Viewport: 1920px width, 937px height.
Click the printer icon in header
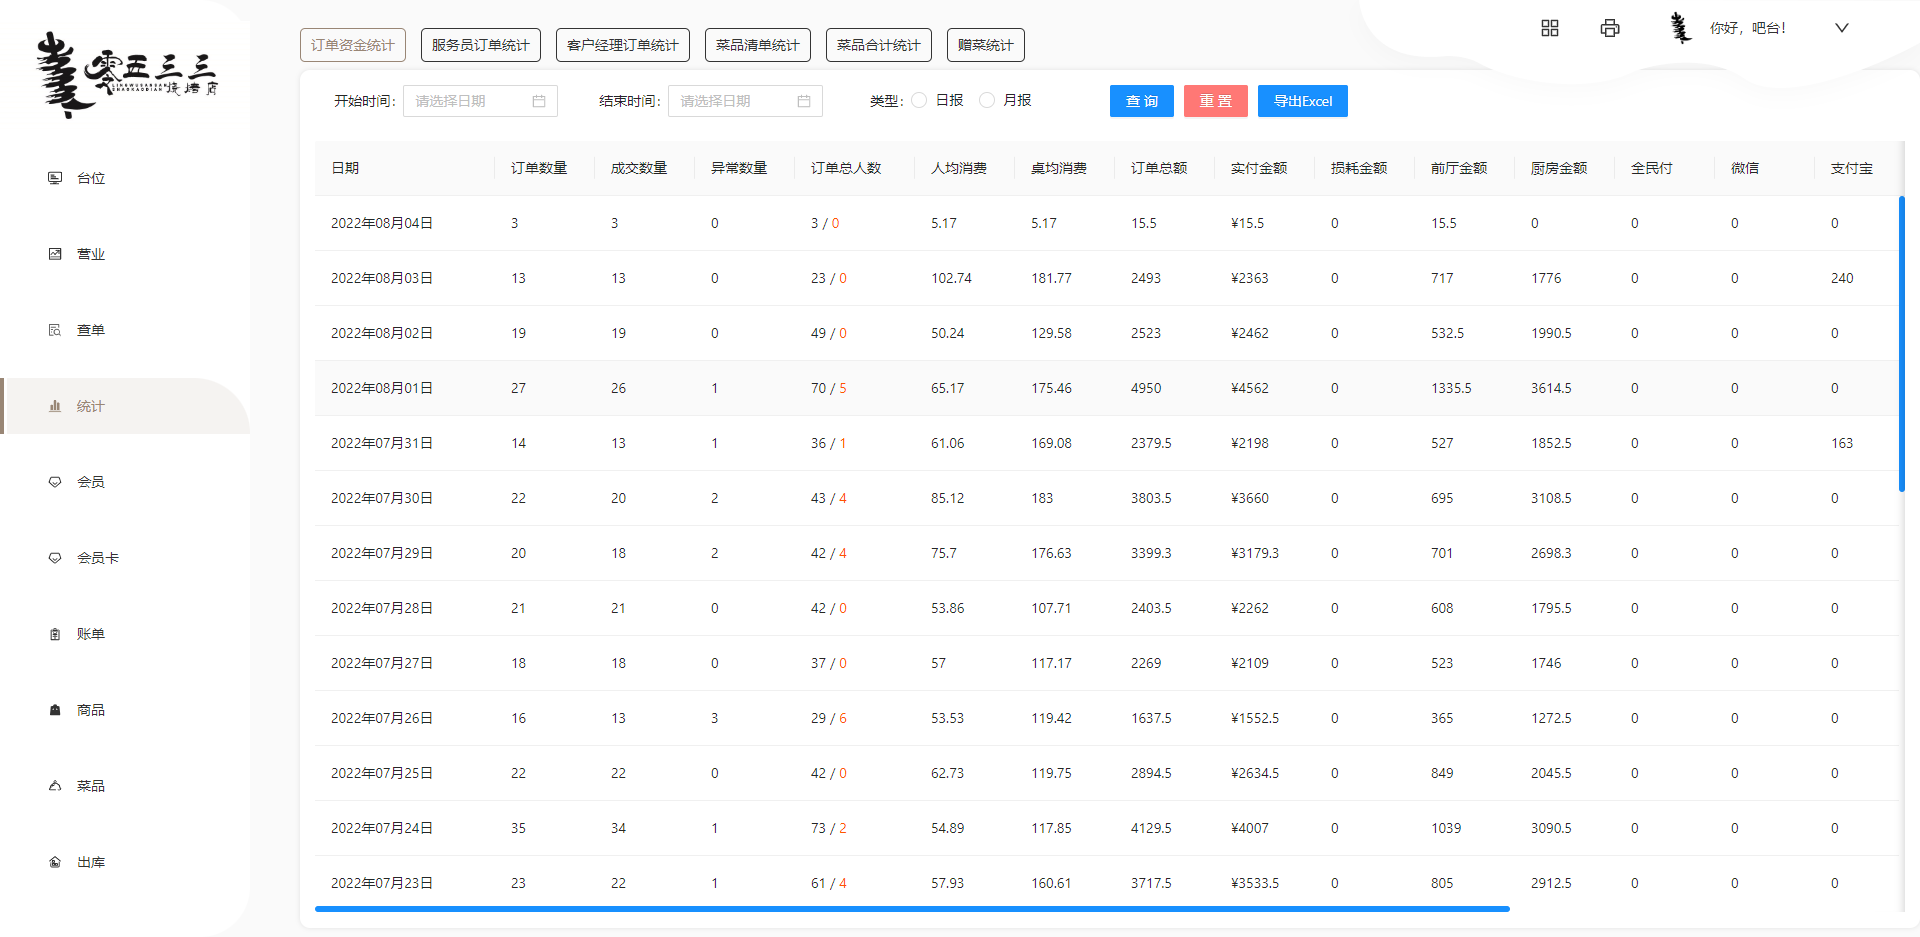(1609, 28)
